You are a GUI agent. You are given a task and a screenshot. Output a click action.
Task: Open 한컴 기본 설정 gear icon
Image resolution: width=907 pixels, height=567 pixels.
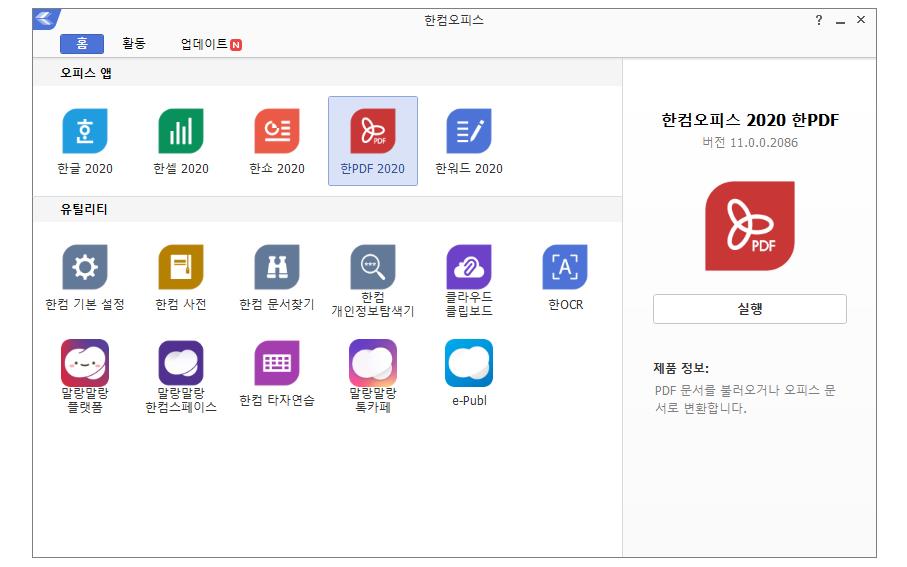click(84, 267)
